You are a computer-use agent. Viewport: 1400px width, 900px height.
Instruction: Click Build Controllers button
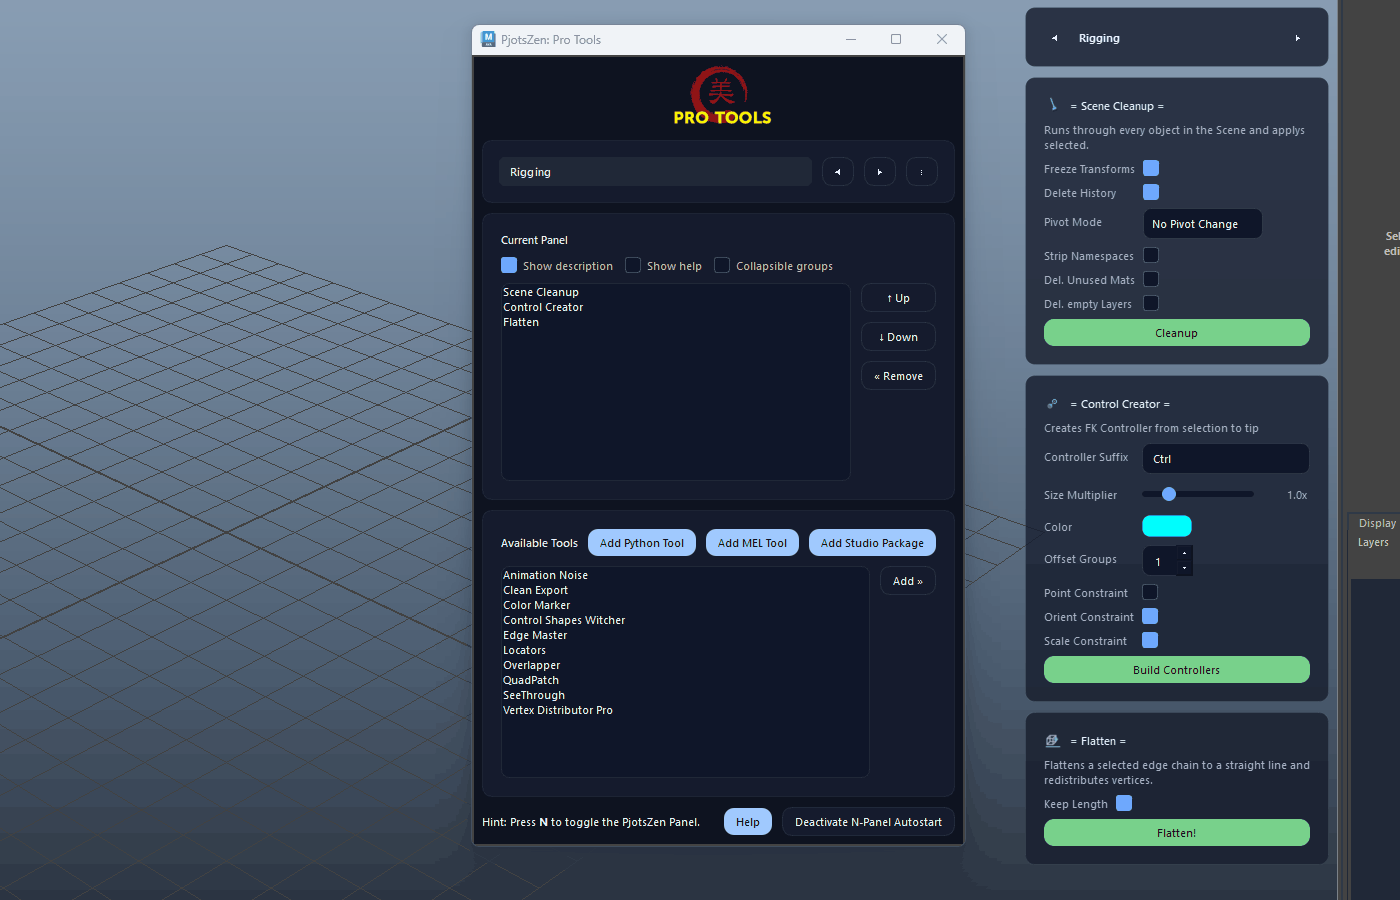pyautogui.click(x=1177, y=670)
